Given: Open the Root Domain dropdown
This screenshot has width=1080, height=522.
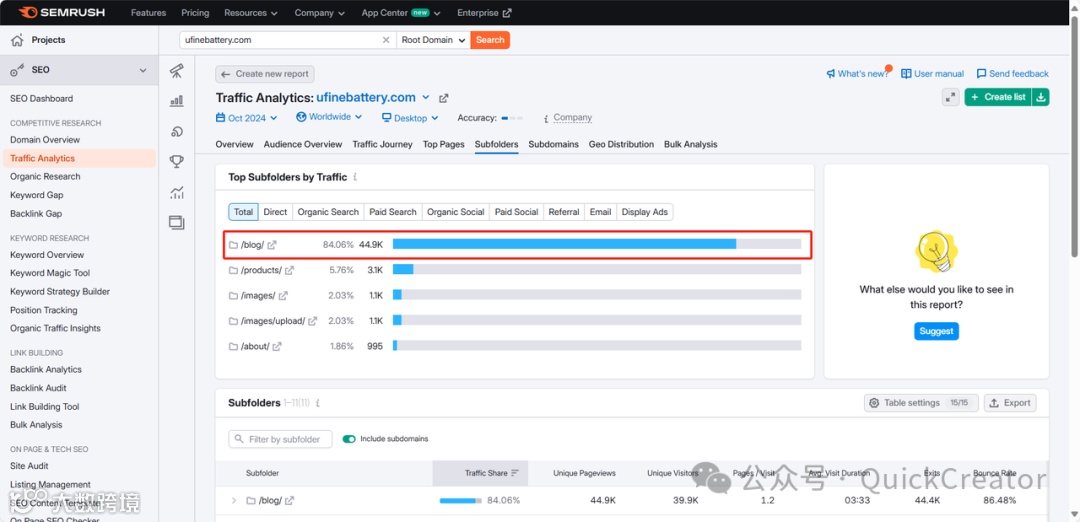Looking at the screenshot, I should pos(434,40).
